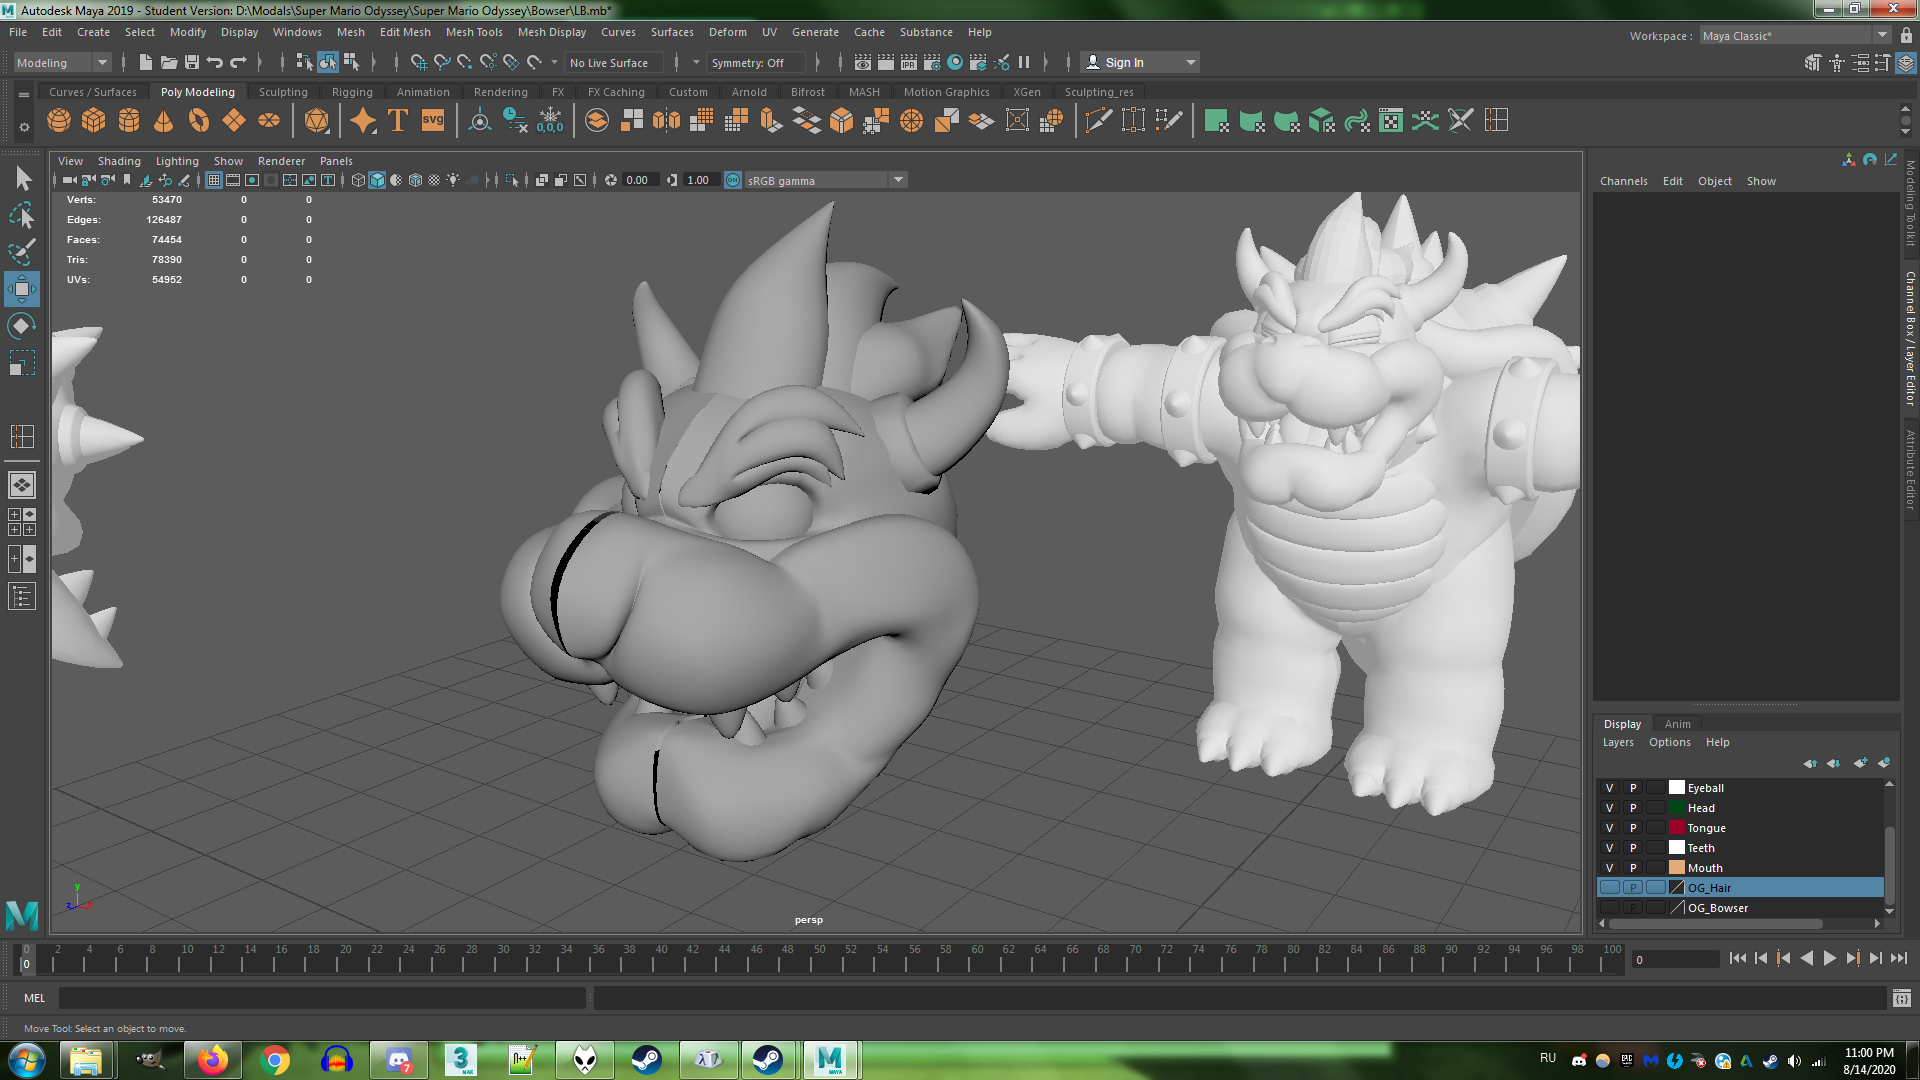Click the Open scene folder icon
The image size is (1920, 1080).
click(169, 62)
